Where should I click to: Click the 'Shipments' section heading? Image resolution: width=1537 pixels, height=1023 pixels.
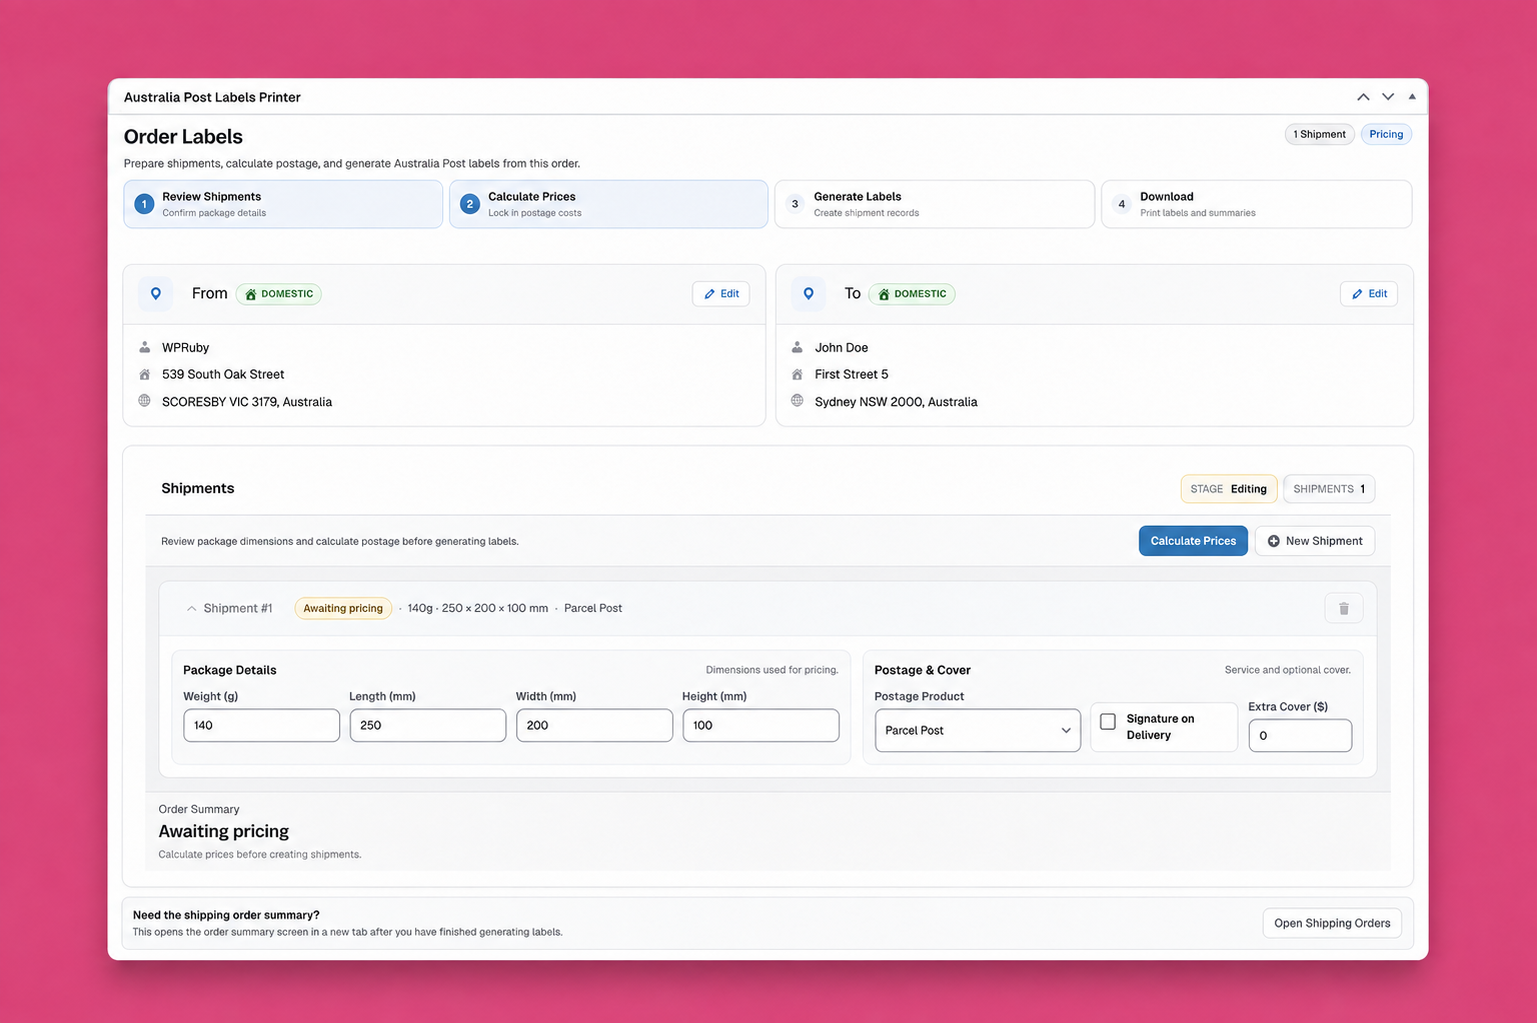click(x=198, y=488)
